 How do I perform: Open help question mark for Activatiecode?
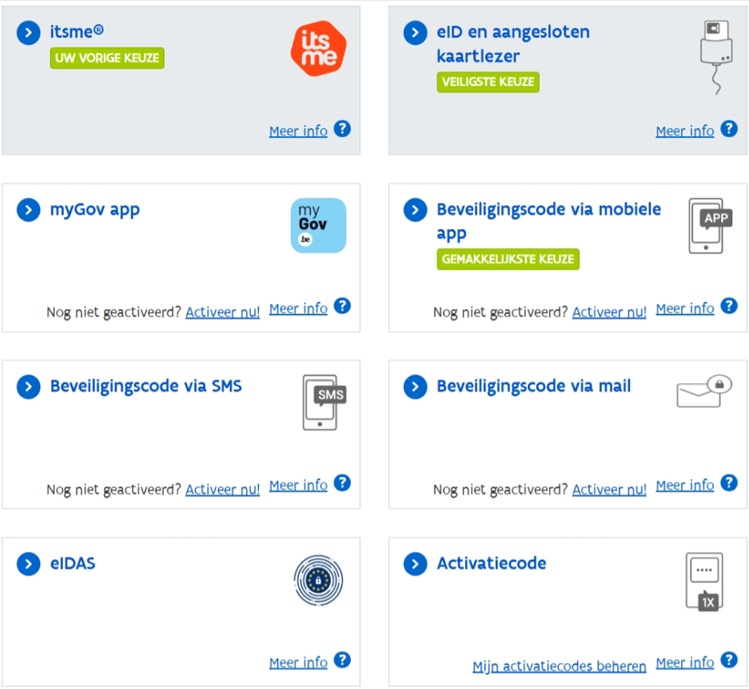729,661
